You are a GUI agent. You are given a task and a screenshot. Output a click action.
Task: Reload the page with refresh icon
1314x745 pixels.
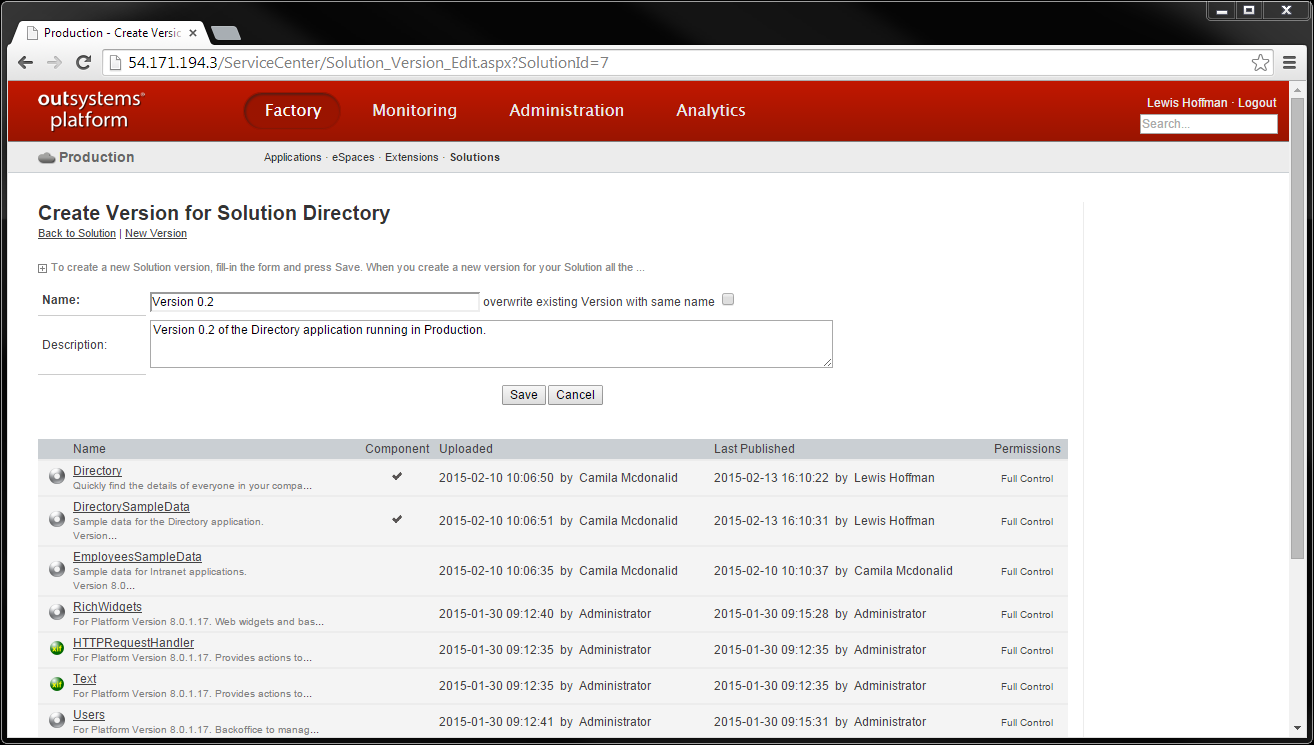coord(84,62)
